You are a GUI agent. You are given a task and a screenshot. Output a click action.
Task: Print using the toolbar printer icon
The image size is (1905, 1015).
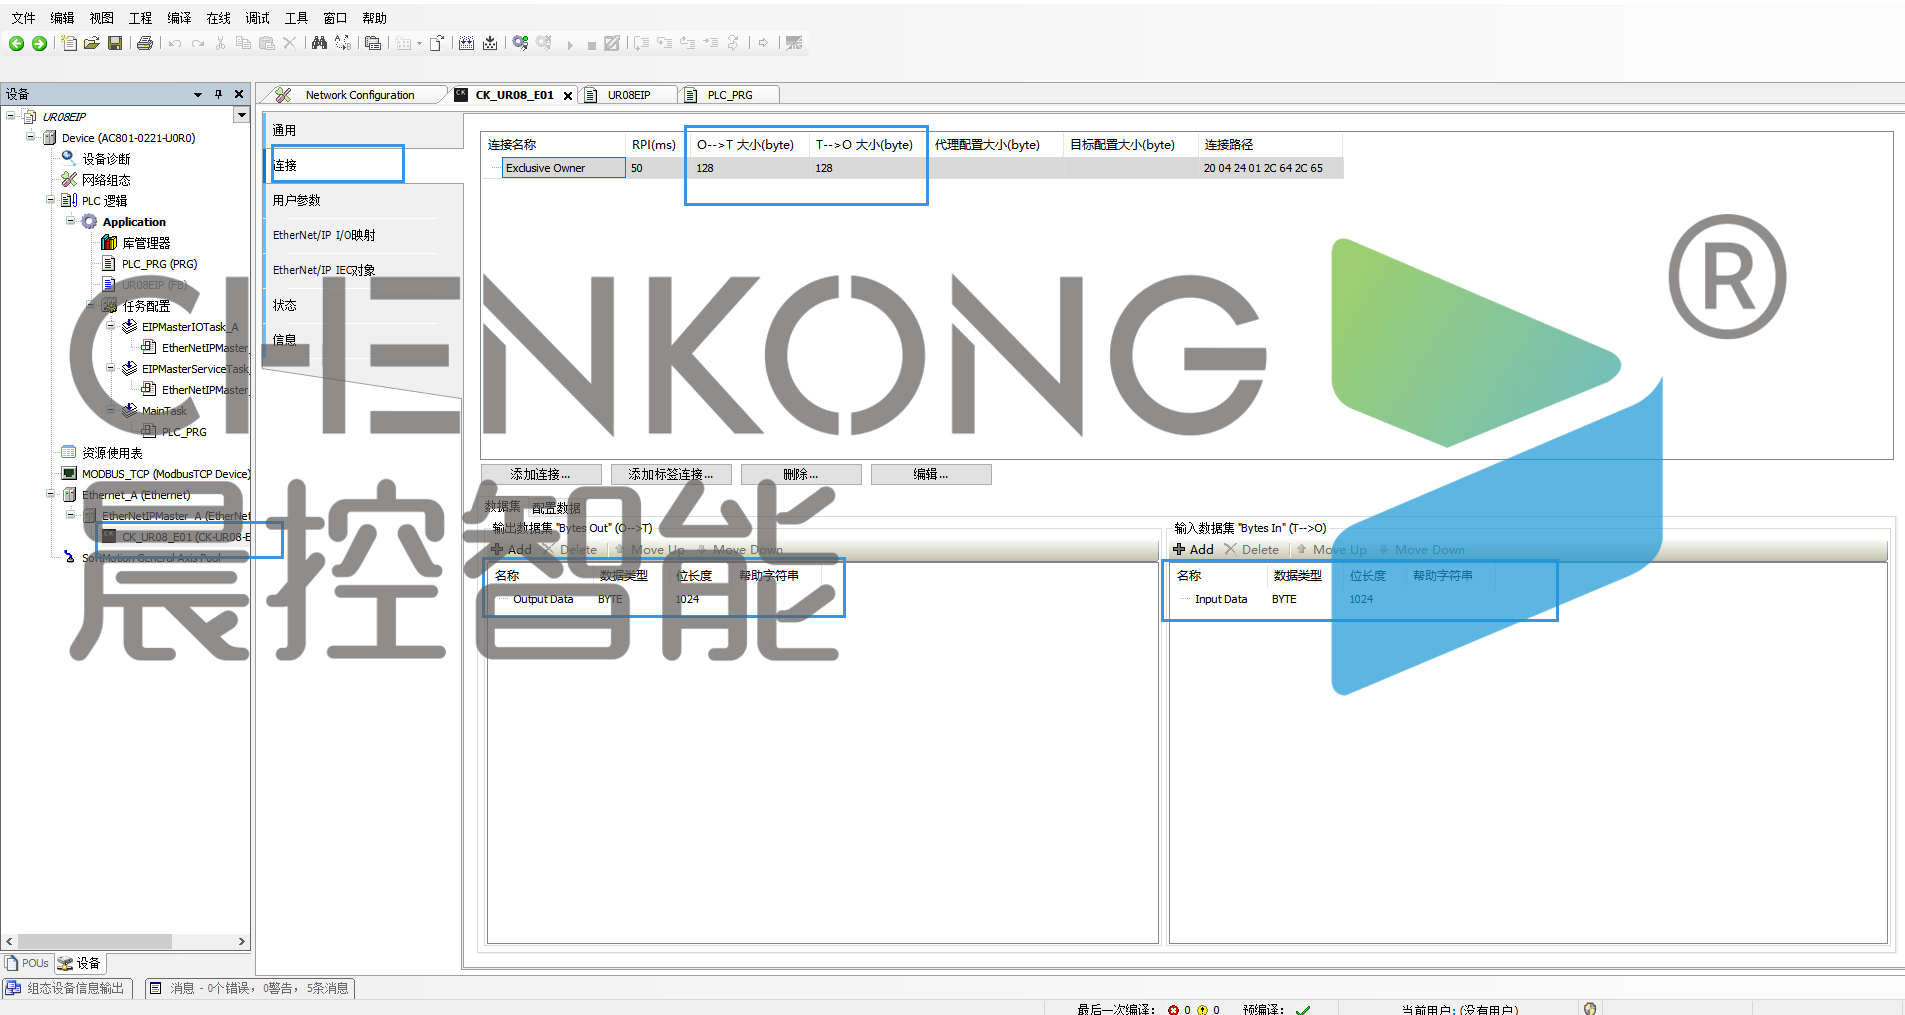[x=145, y=43]
